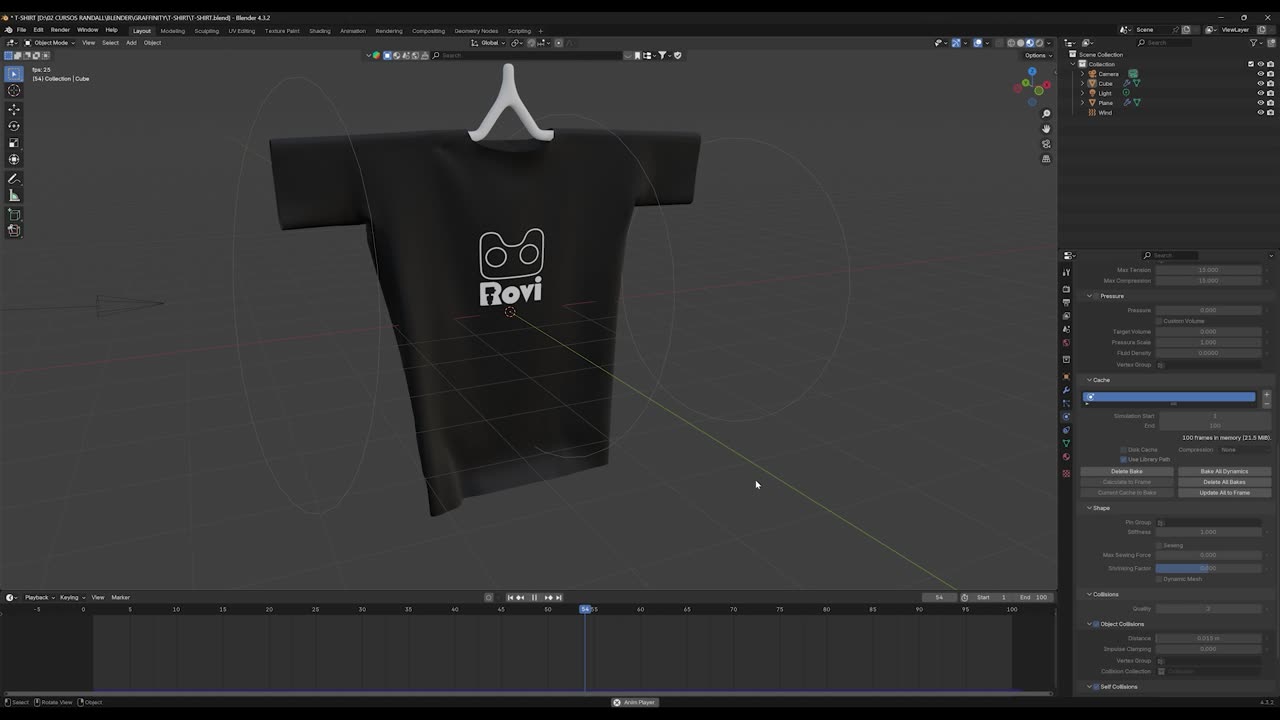The height and width of the screenshot is (720, 1280).
Task: Click the pan hand viewport gizmo
Action: [x=1046, y=129]
